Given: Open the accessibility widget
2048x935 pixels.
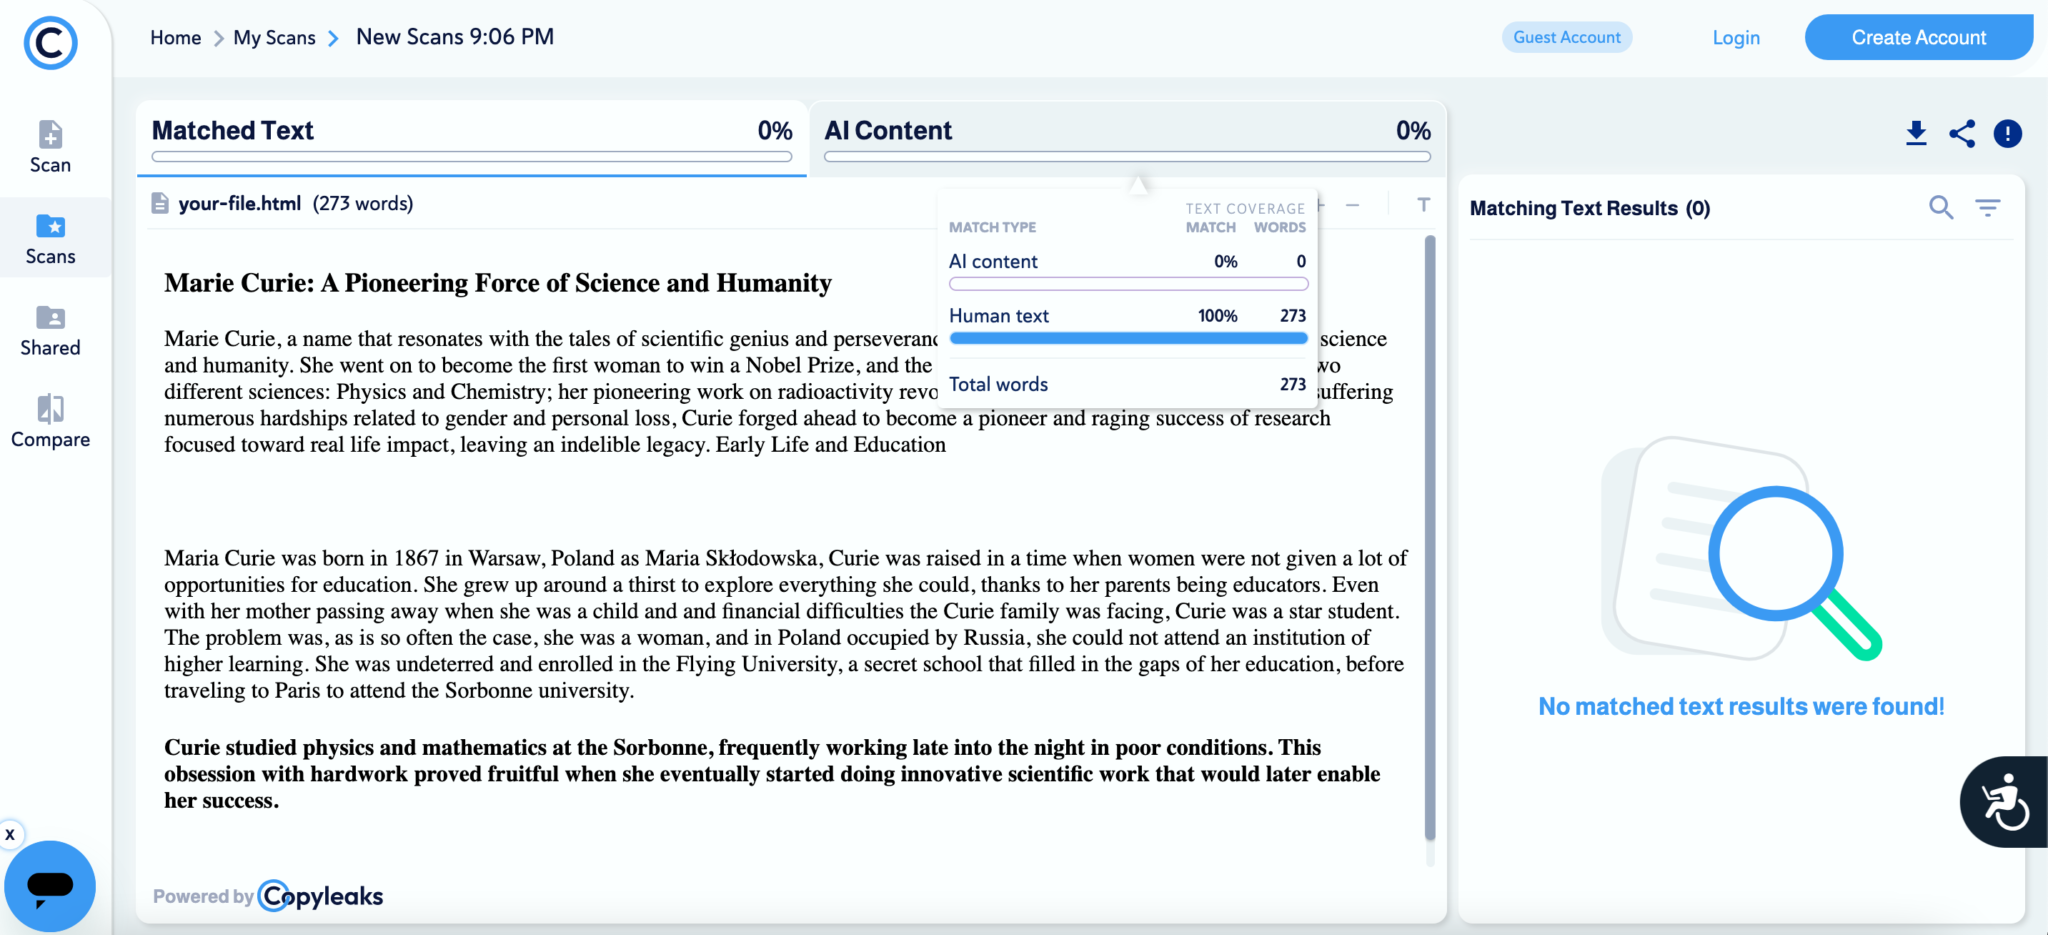Looking at the screenshot, I should [x=2005, y=802].
